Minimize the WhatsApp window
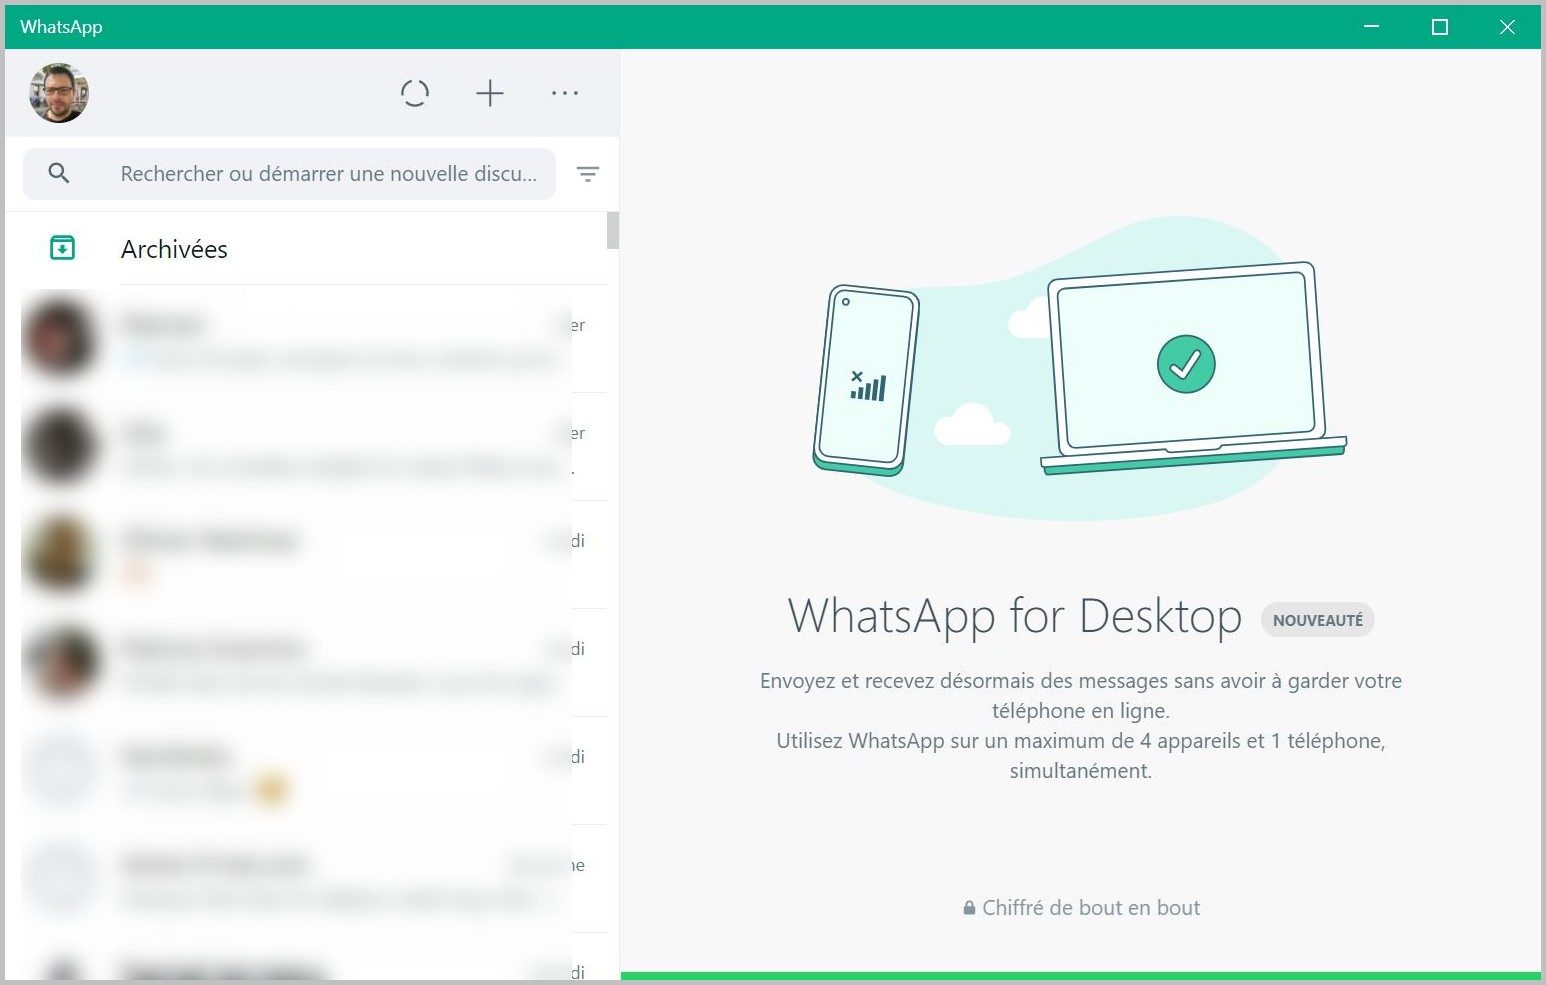This screenshot has height=985, width=1546. 1372,27
